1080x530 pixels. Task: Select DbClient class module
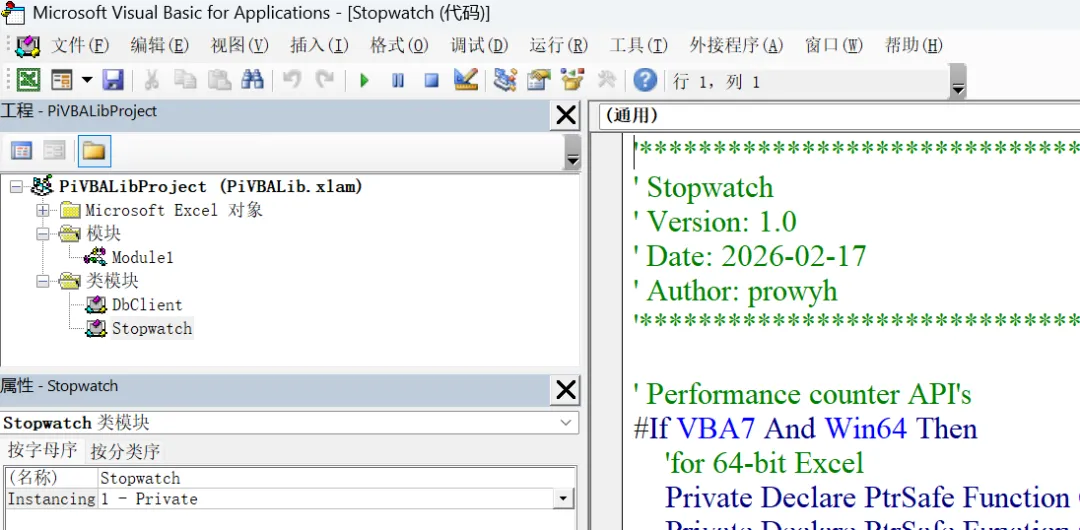pos(147,305)
